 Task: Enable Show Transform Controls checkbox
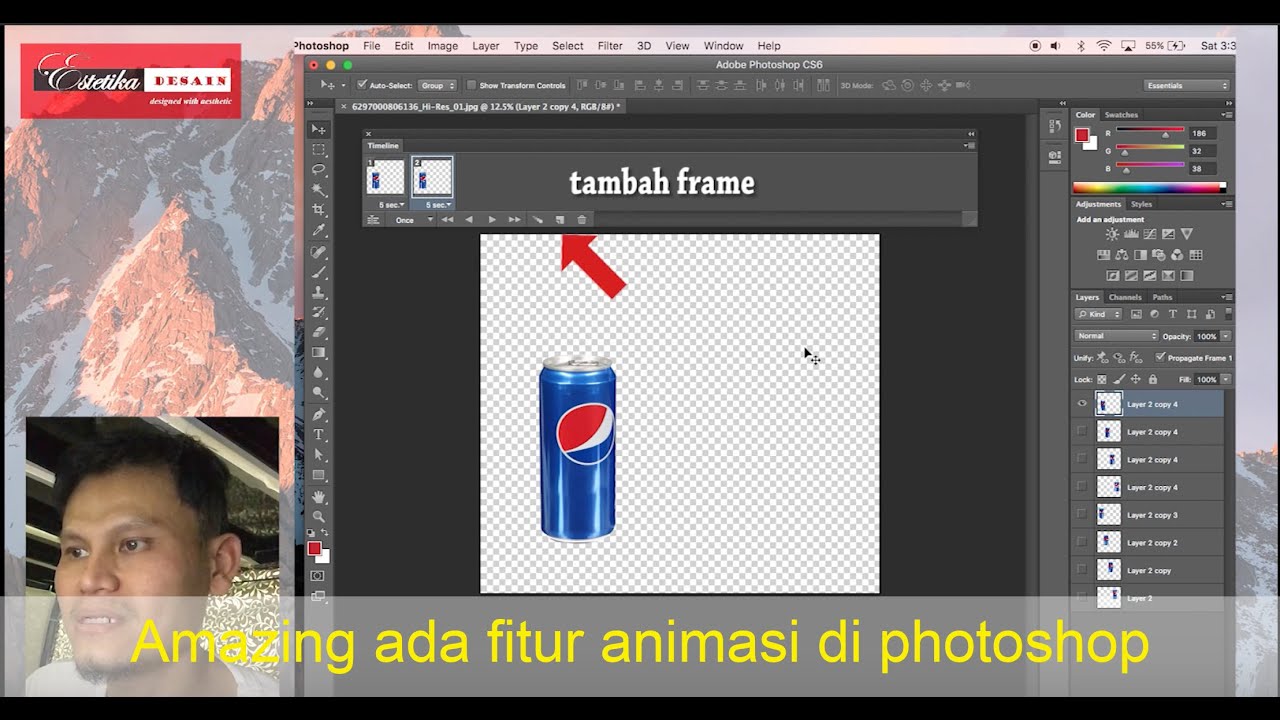[472, 85]
